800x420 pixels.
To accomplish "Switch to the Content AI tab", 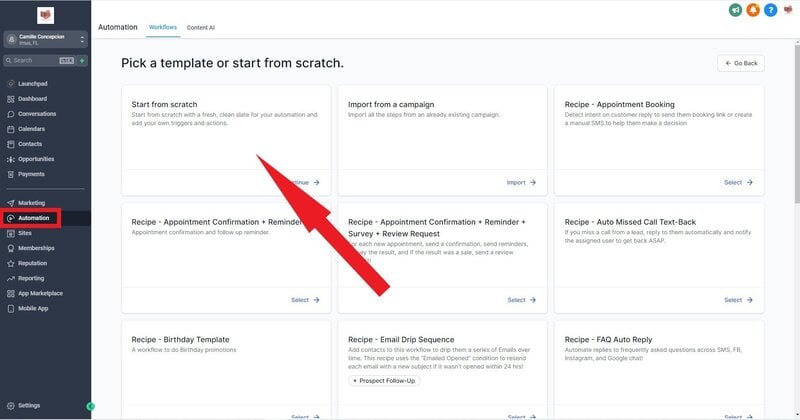I will pos(201,28).
